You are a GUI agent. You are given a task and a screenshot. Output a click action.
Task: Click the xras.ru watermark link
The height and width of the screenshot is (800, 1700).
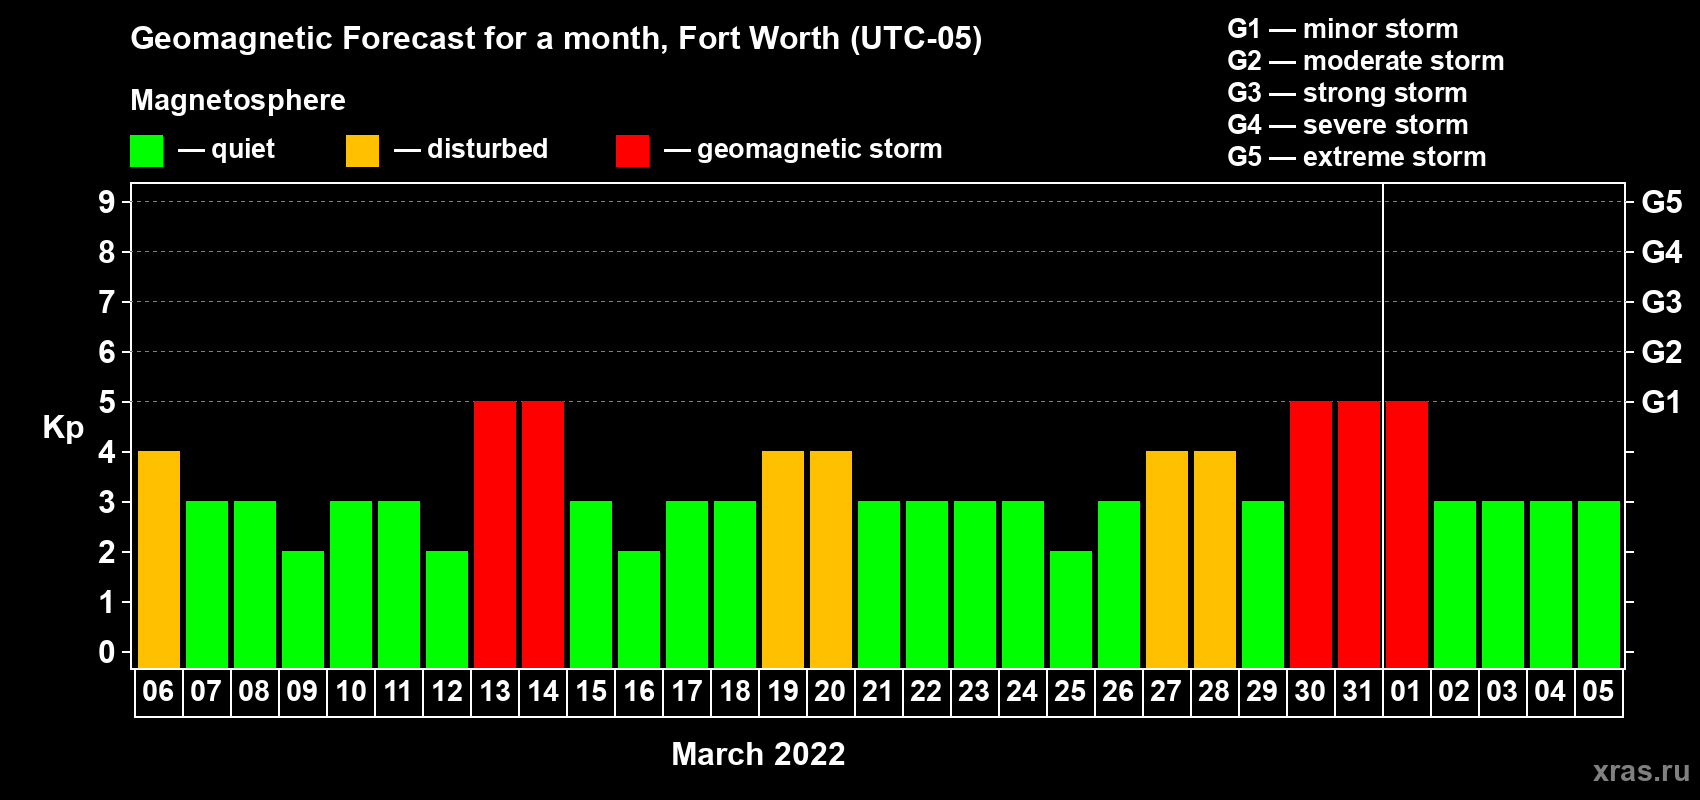1641,771
